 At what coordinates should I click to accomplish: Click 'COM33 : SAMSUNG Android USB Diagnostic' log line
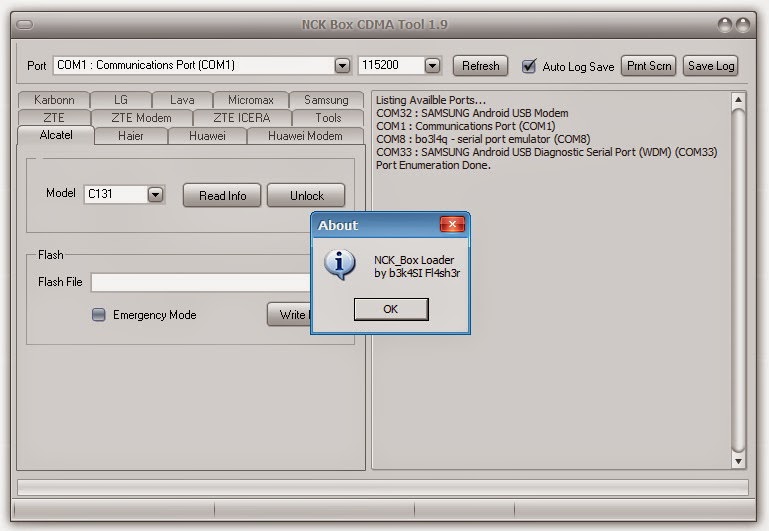click(546, 152)
